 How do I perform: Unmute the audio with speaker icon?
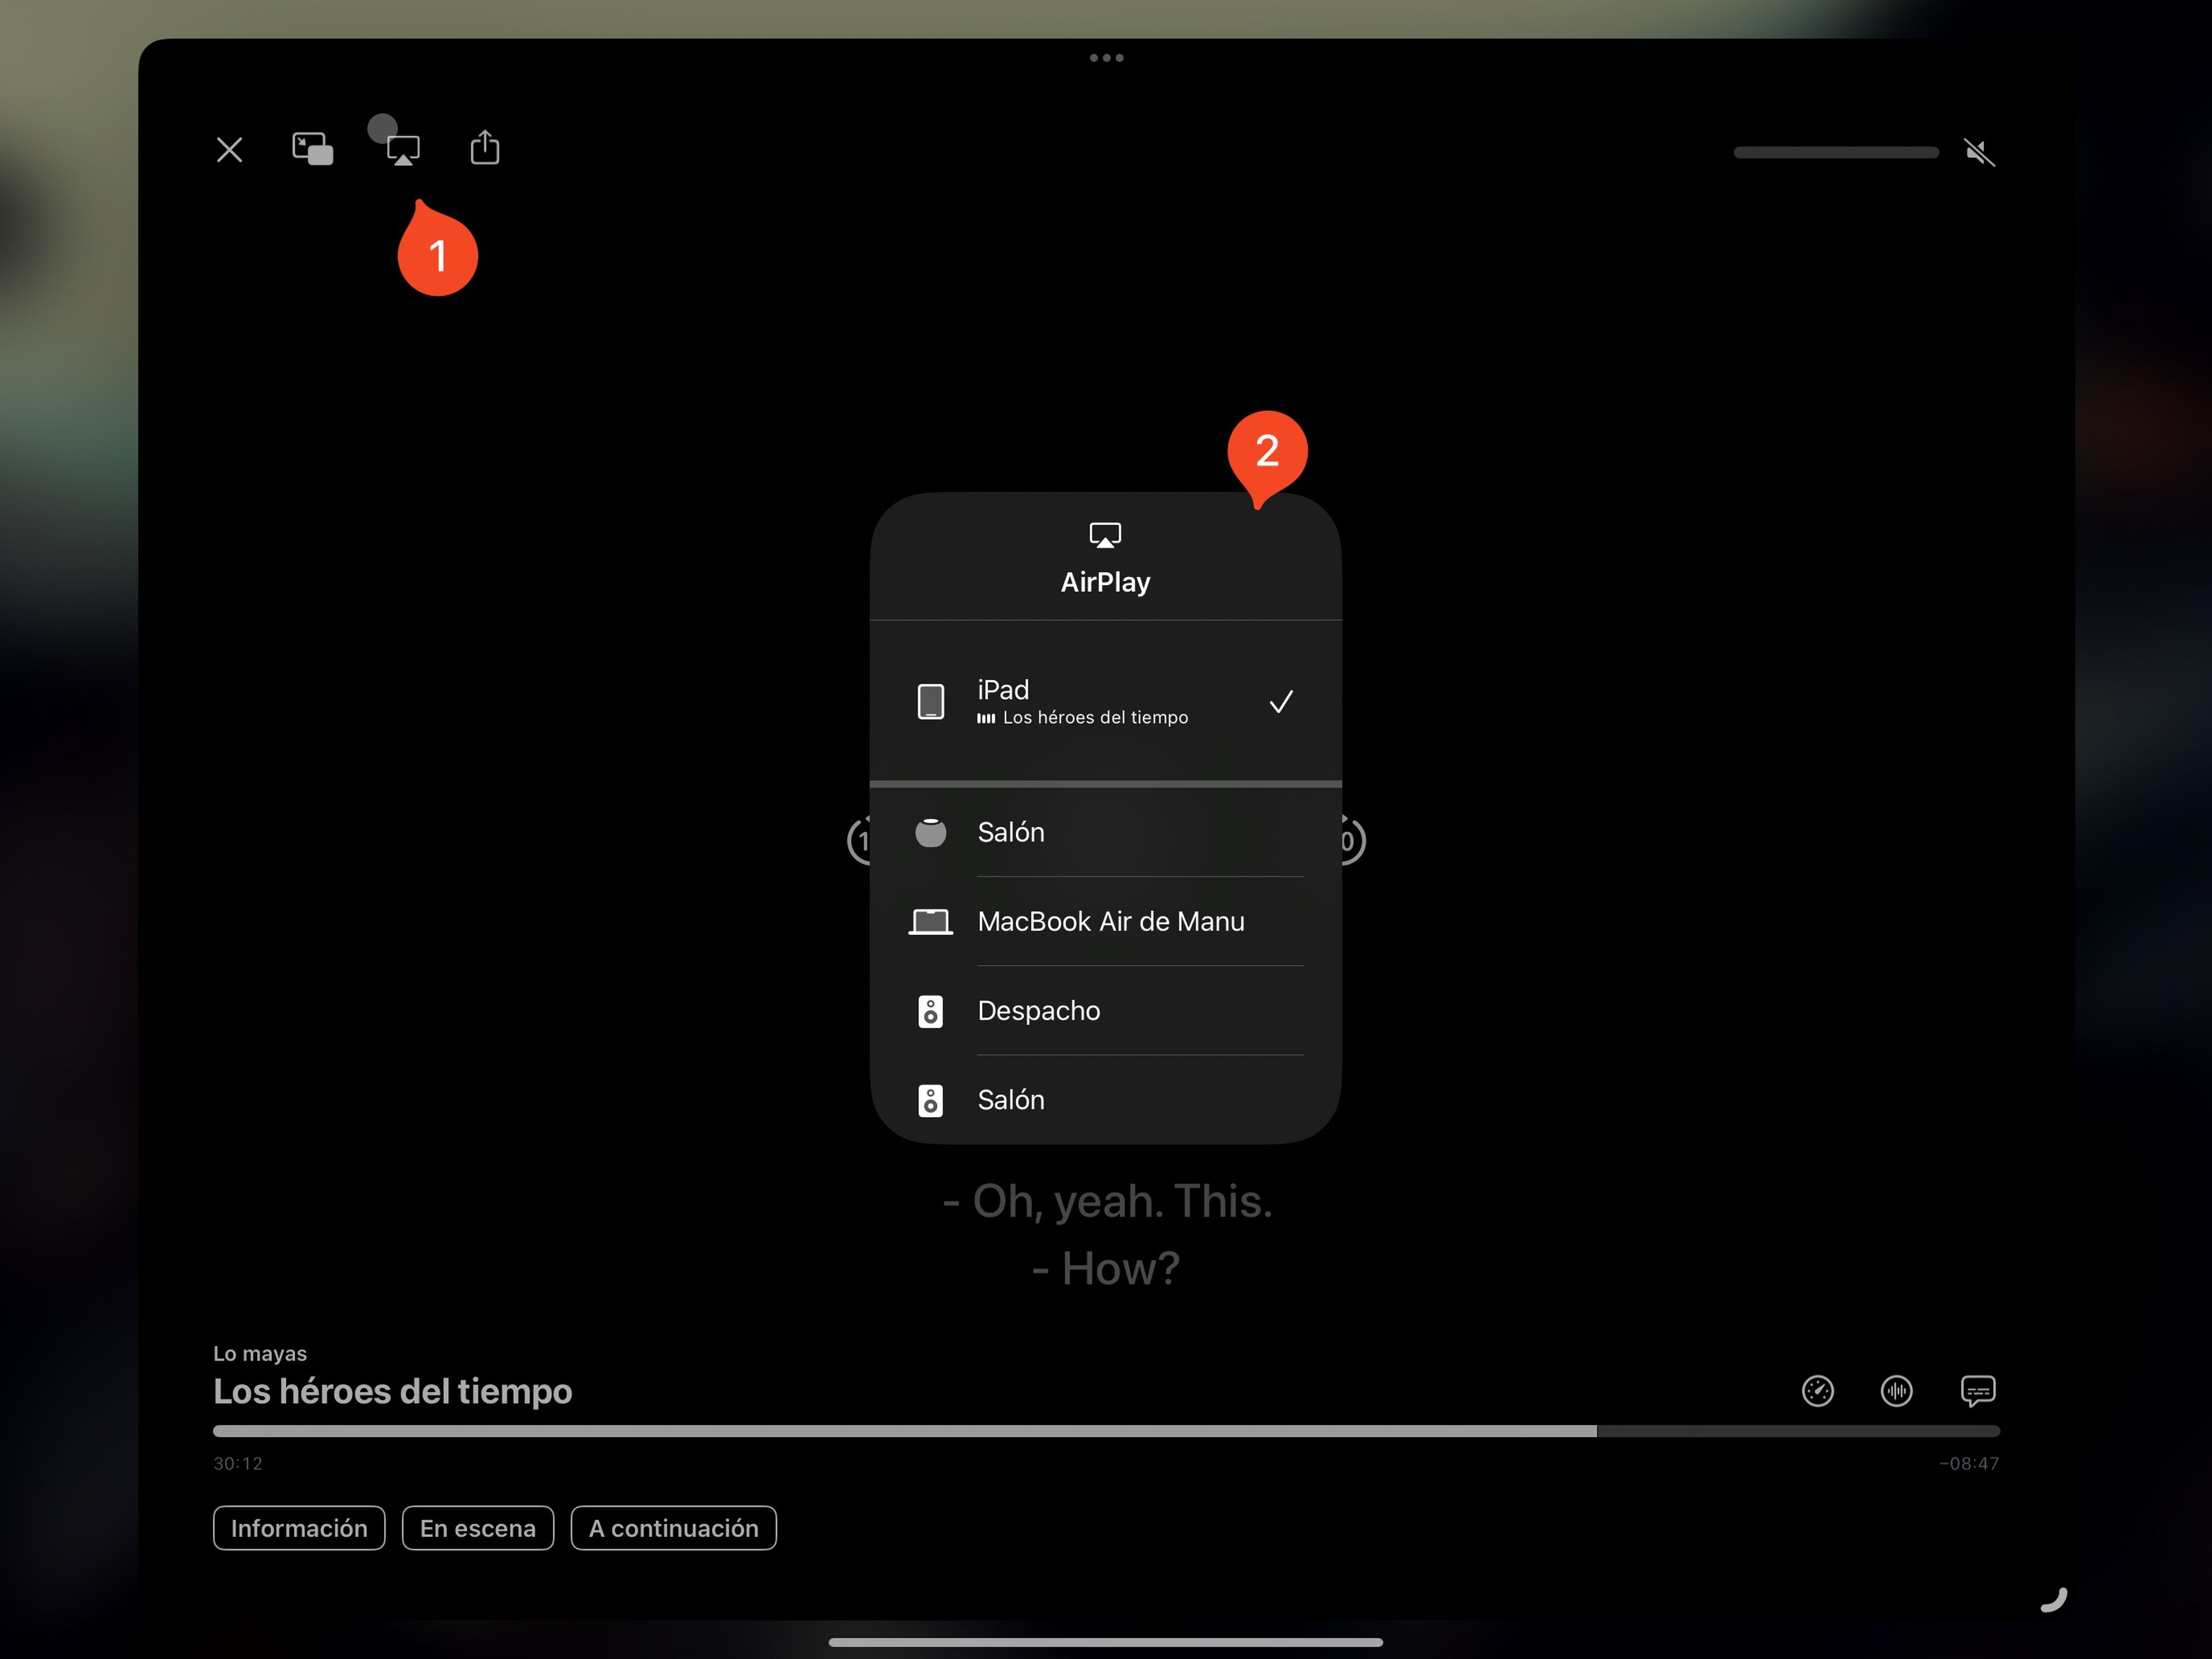pyautogui.click(x=1978, y=152)
